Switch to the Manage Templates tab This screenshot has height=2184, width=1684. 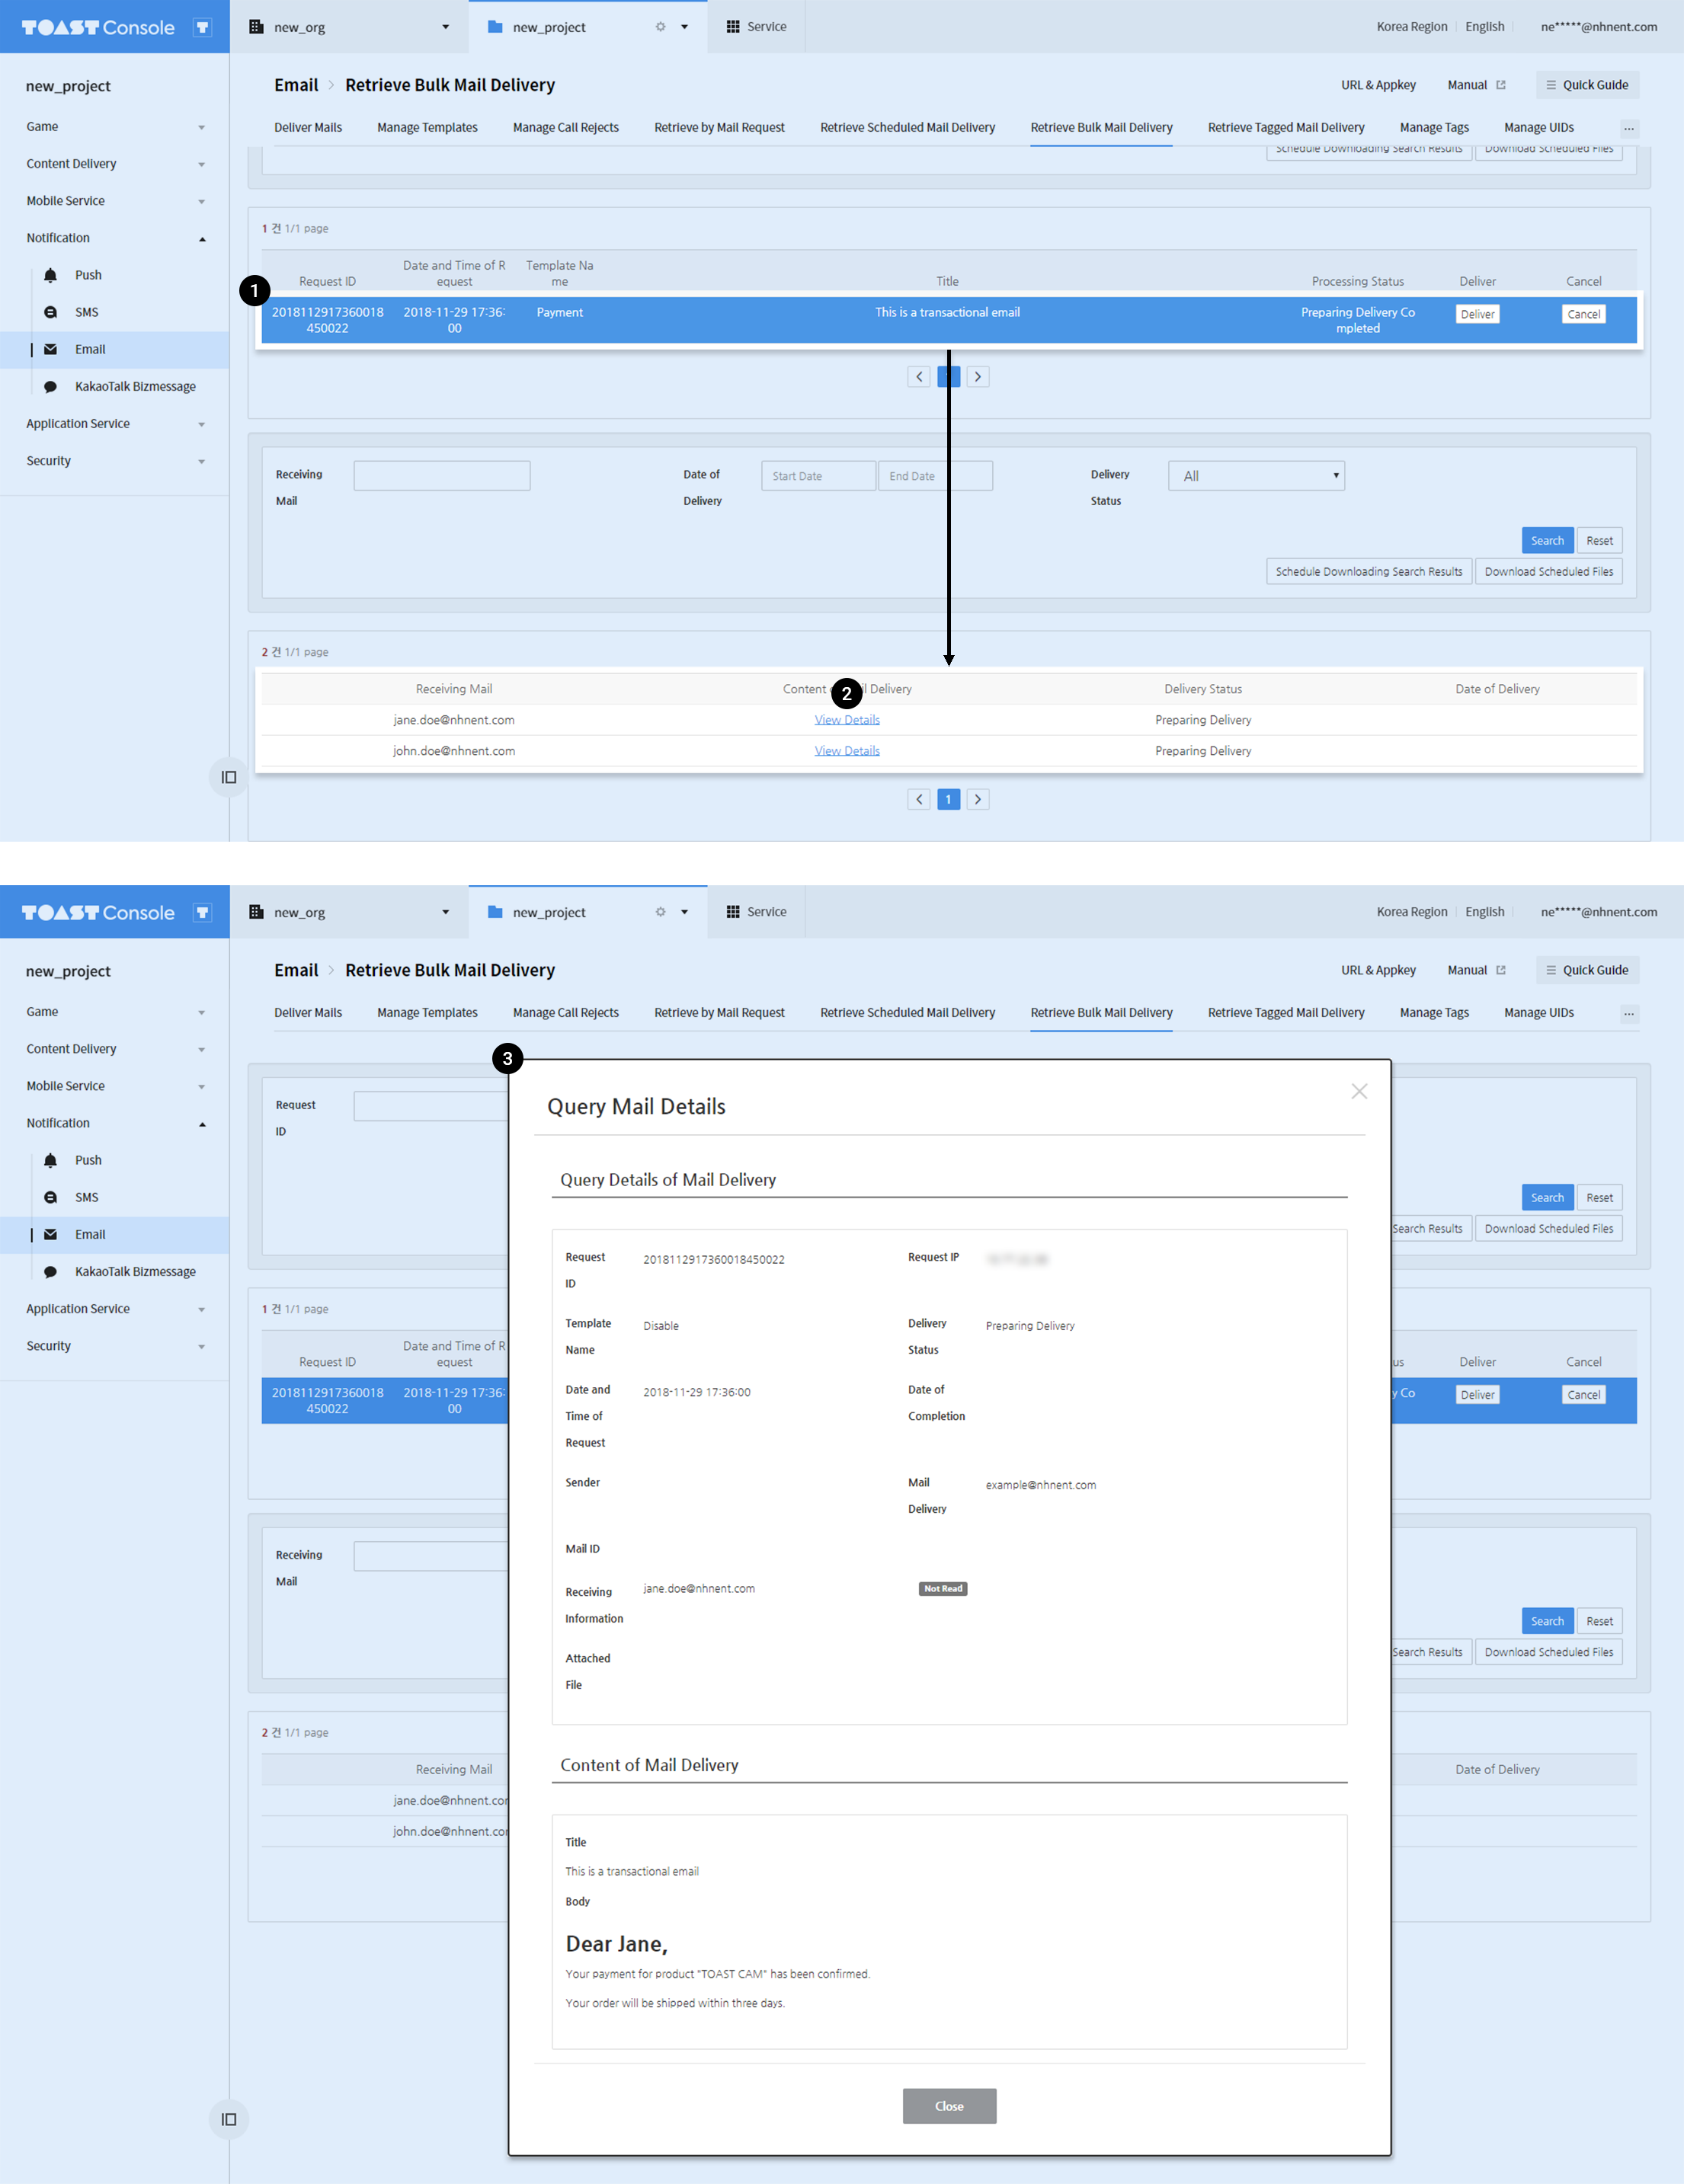(427, 128)
